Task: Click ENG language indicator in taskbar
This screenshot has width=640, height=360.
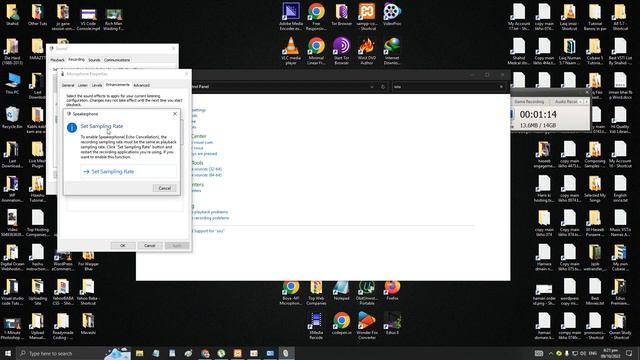Action: point(593,353)
